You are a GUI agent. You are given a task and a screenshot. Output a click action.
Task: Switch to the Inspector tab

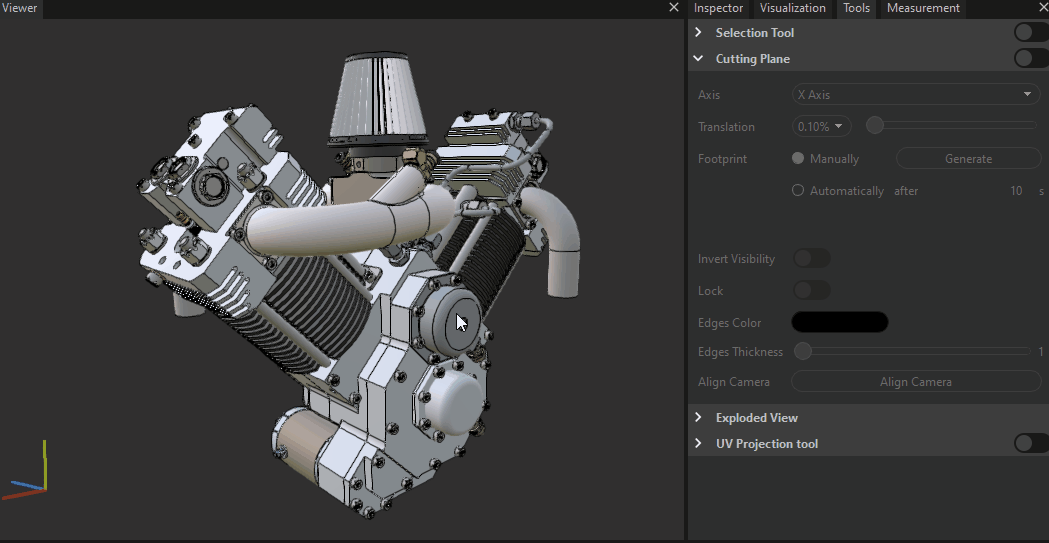(x=718, y=8)
